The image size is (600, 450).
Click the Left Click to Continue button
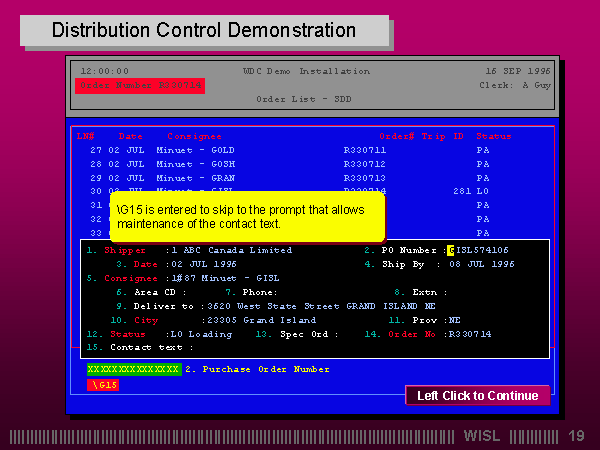click(x=477, y=395)
